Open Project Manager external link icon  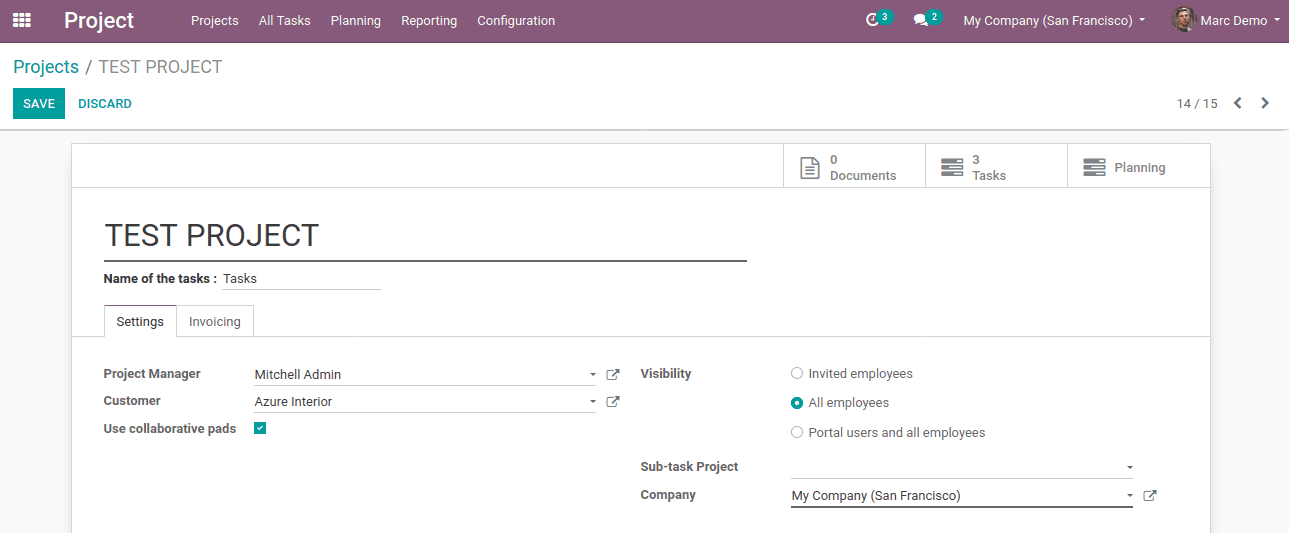(x=613, y=375)
